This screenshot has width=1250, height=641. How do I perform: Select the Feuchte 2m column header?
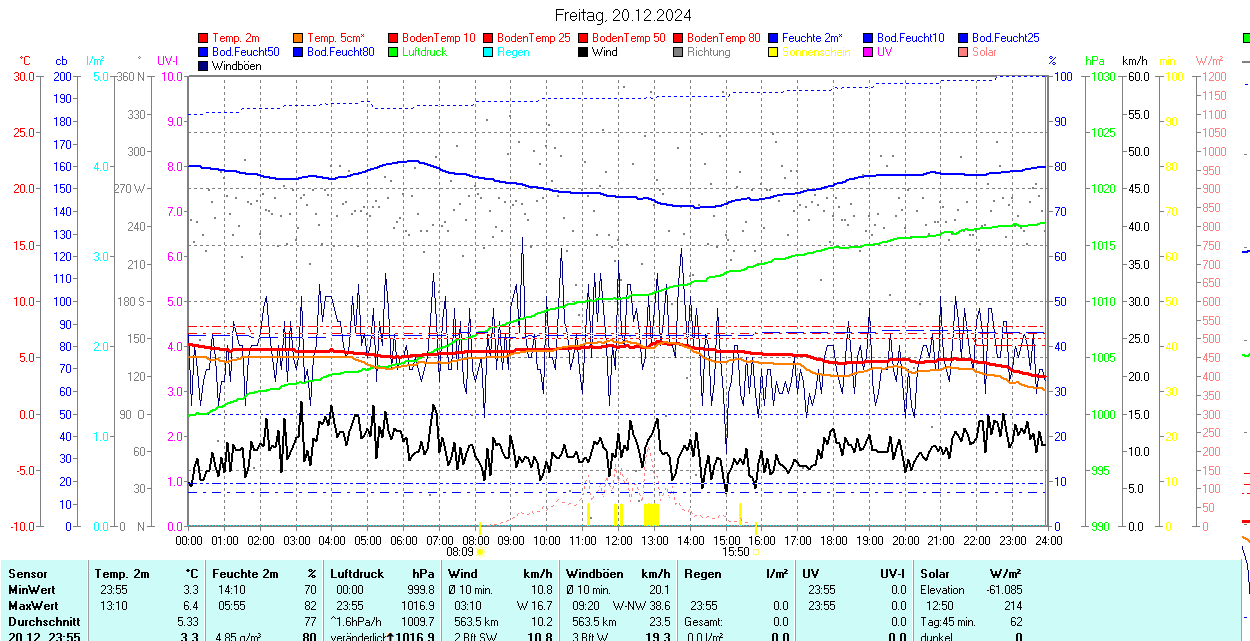(x=245, y=574)
